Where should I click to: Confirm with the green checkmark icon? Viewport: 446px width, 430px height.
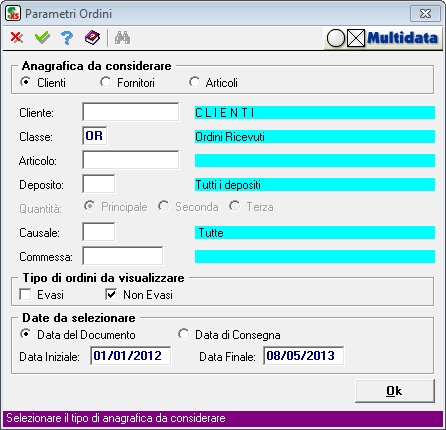[x=42, y=38]
